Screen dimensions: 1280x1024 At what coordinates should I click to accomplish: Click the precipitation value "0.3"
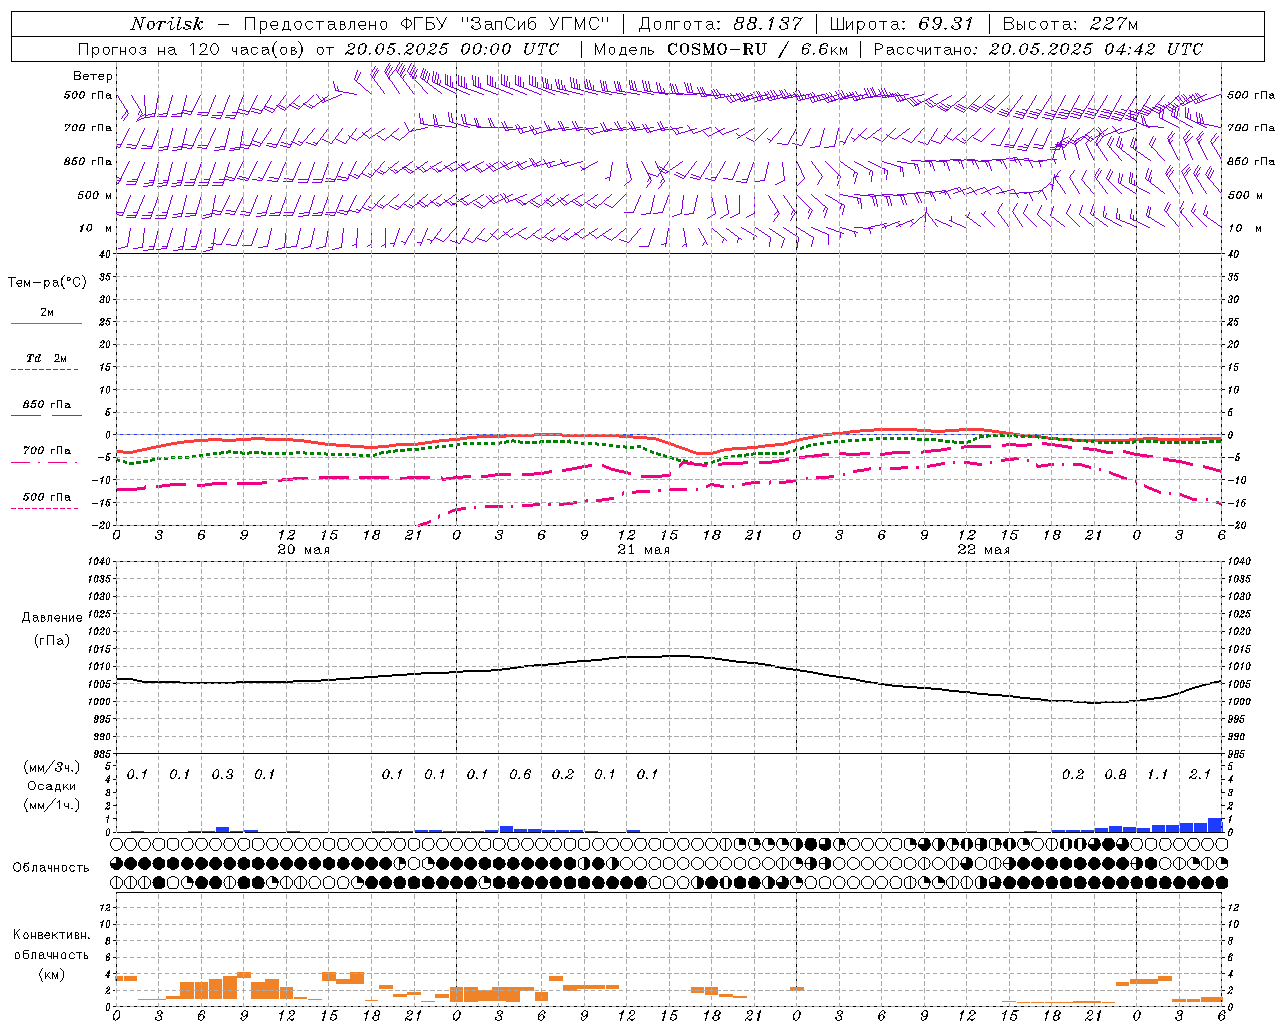(222, 774)
